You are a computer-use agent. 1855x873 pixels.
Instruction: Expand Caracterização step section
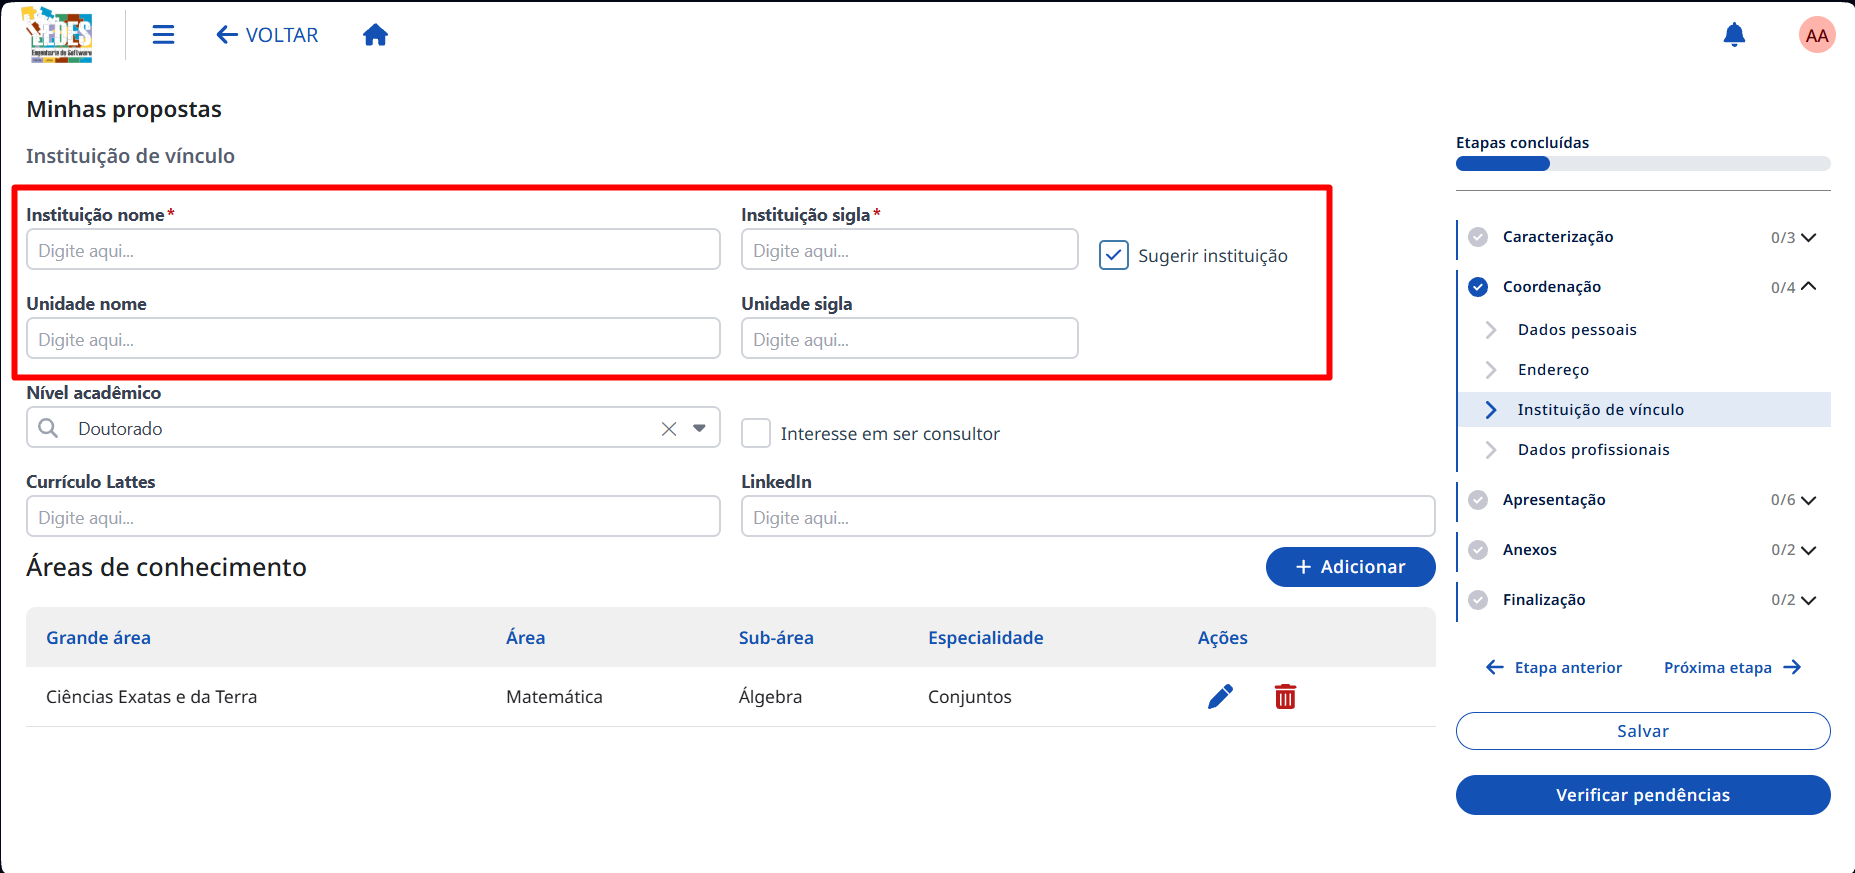tap(1808, 237)
